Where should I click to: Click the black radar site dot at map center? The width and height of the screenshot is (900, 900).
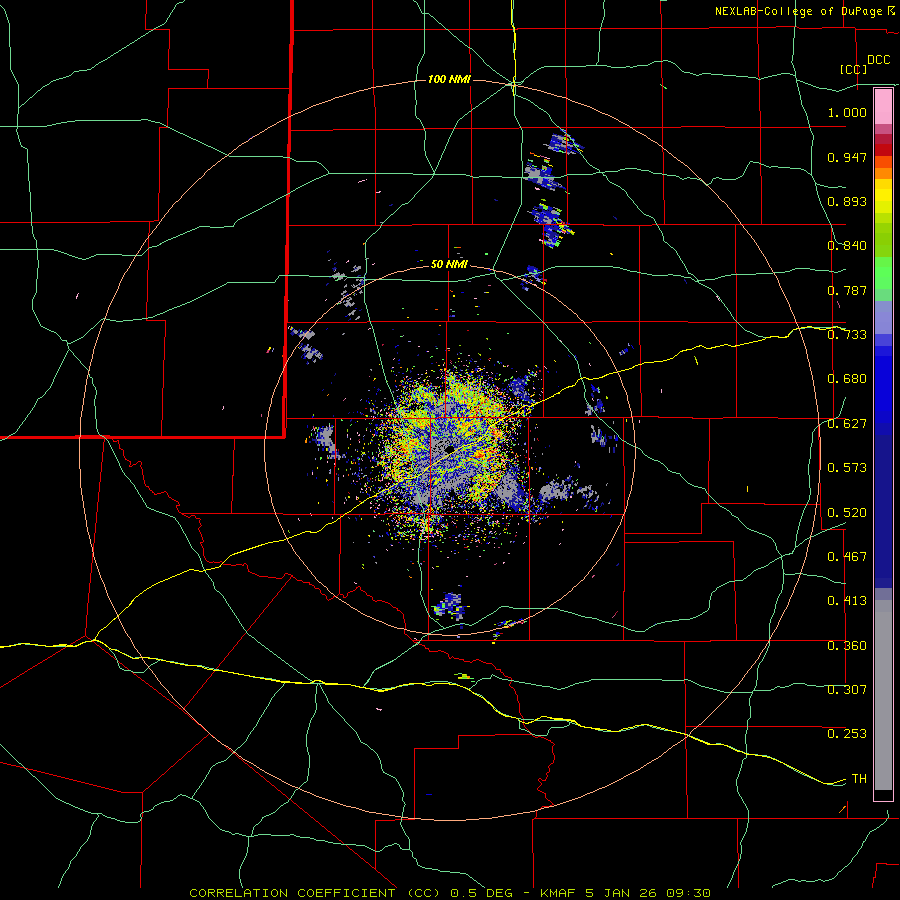[450, 448]
